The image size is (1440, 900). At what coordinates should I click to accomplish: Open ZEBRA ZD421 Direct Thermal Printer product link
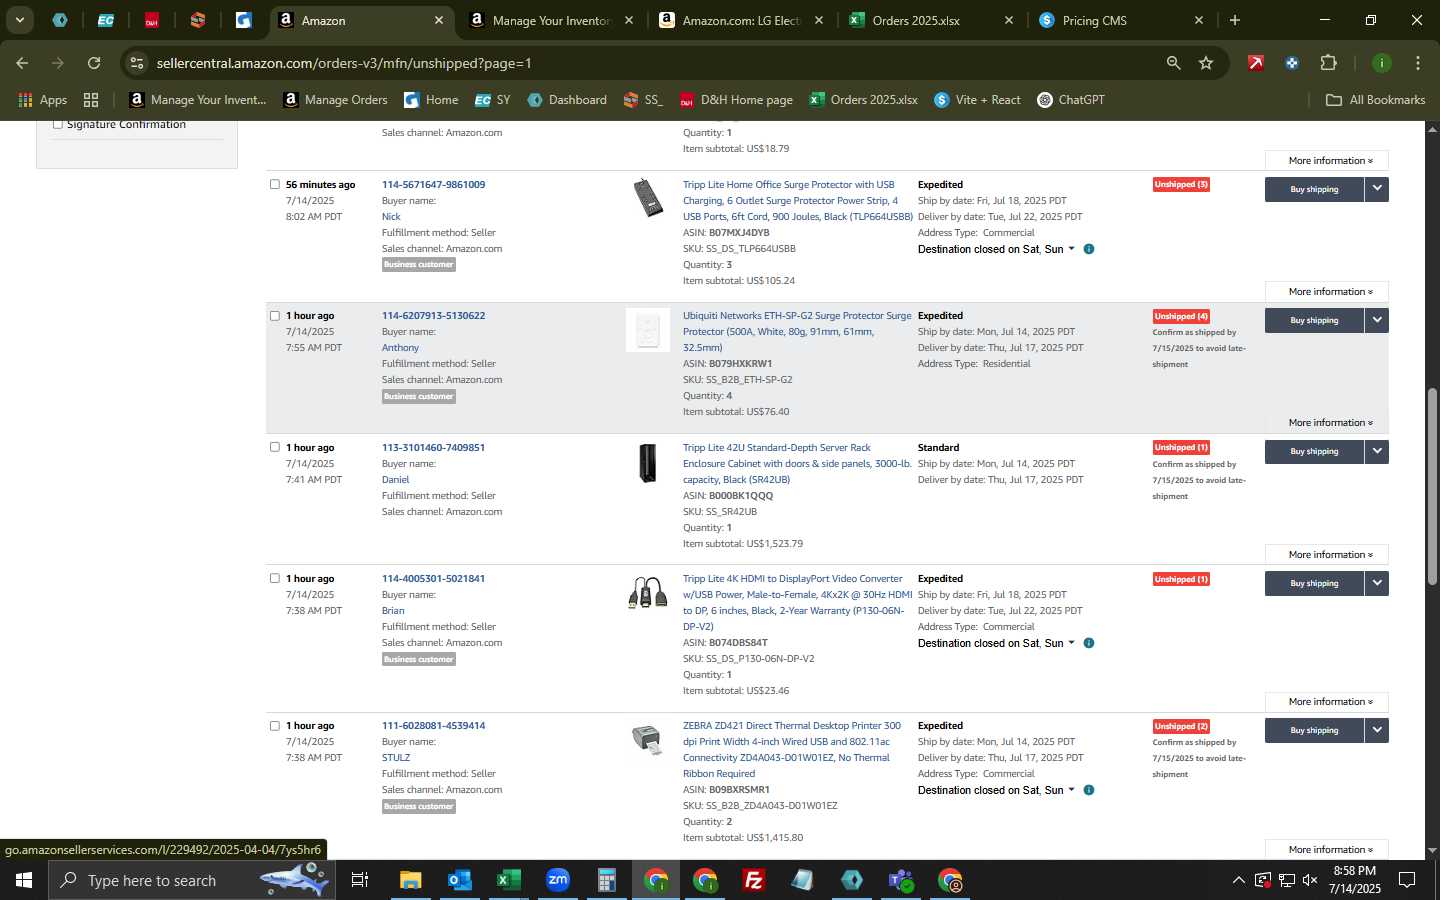click(792, 749)
